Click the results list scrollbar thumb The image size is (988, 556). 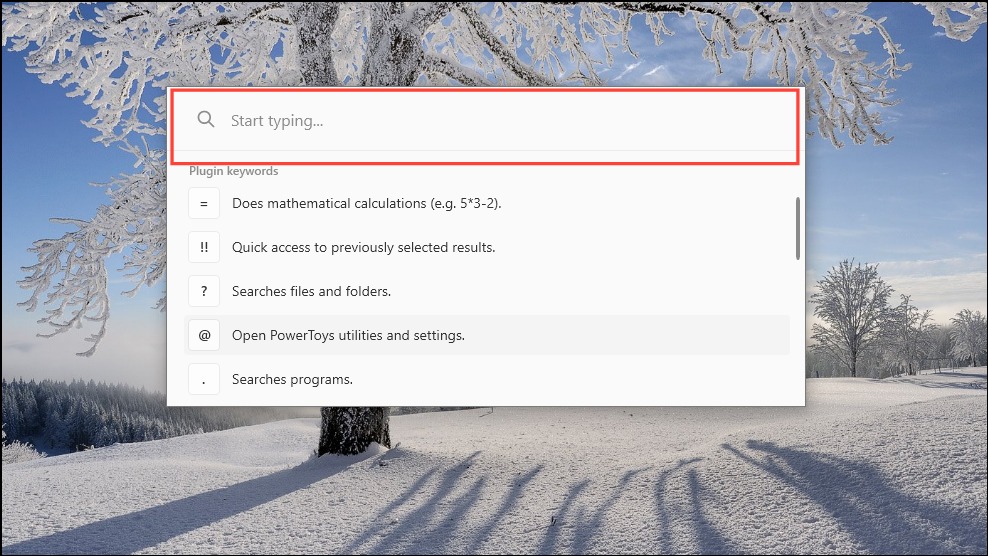[x=798, y=228]
